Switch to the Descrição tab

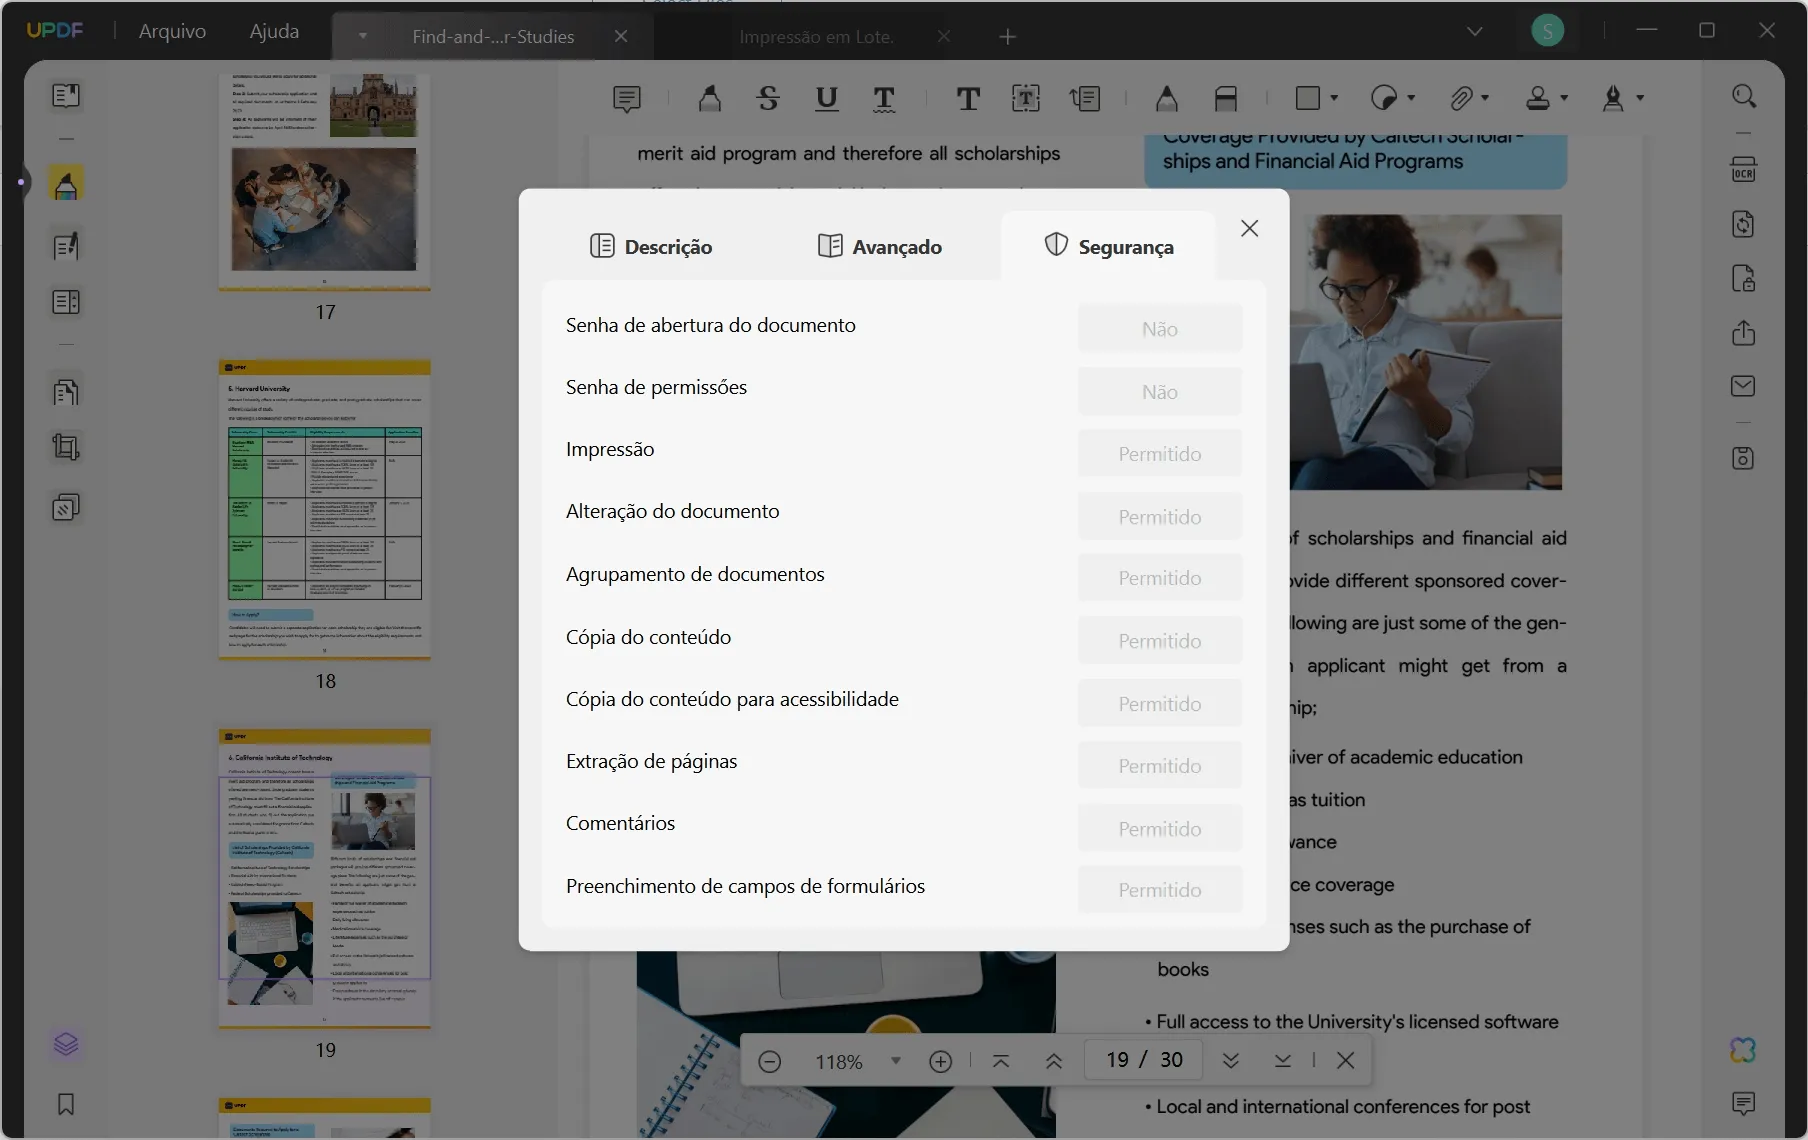pos(652,246)
